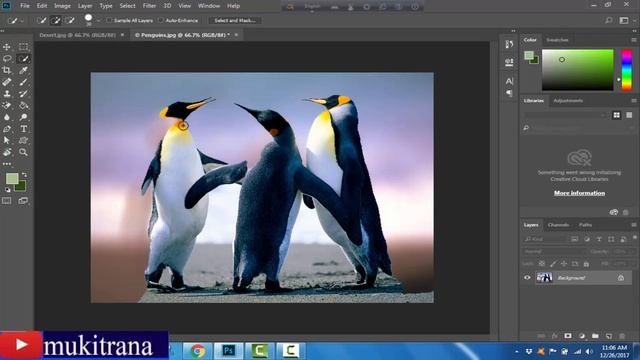640x360 pixels.
Task: Swap foreground and background colors
Action: point(24,175)
